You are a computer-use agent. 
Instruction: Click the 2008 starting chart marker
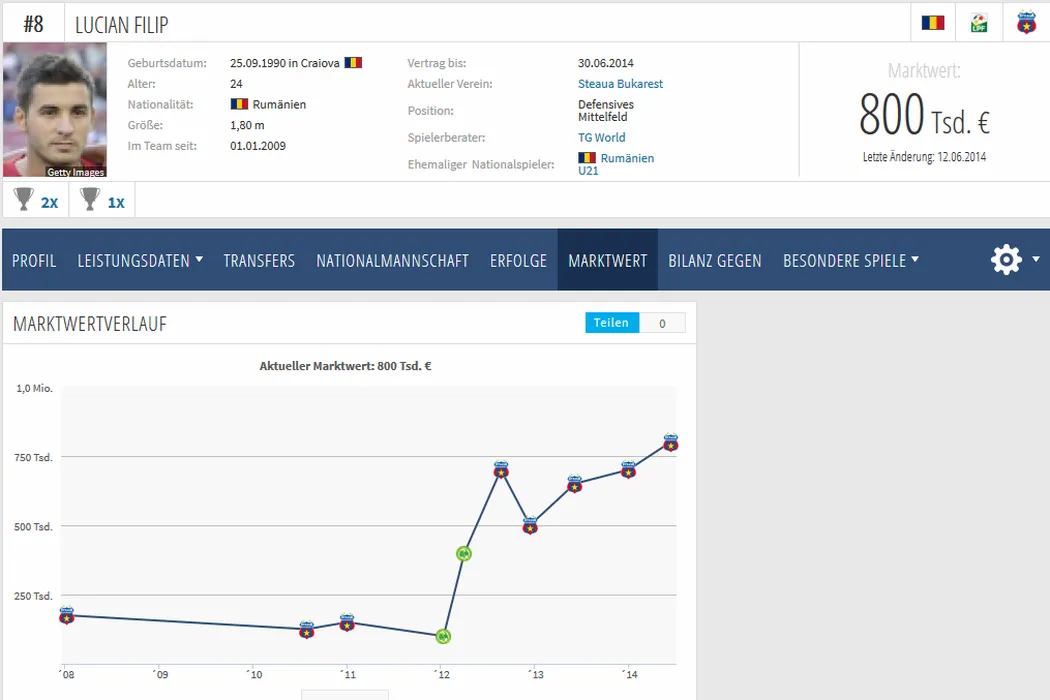click(67, 615)
